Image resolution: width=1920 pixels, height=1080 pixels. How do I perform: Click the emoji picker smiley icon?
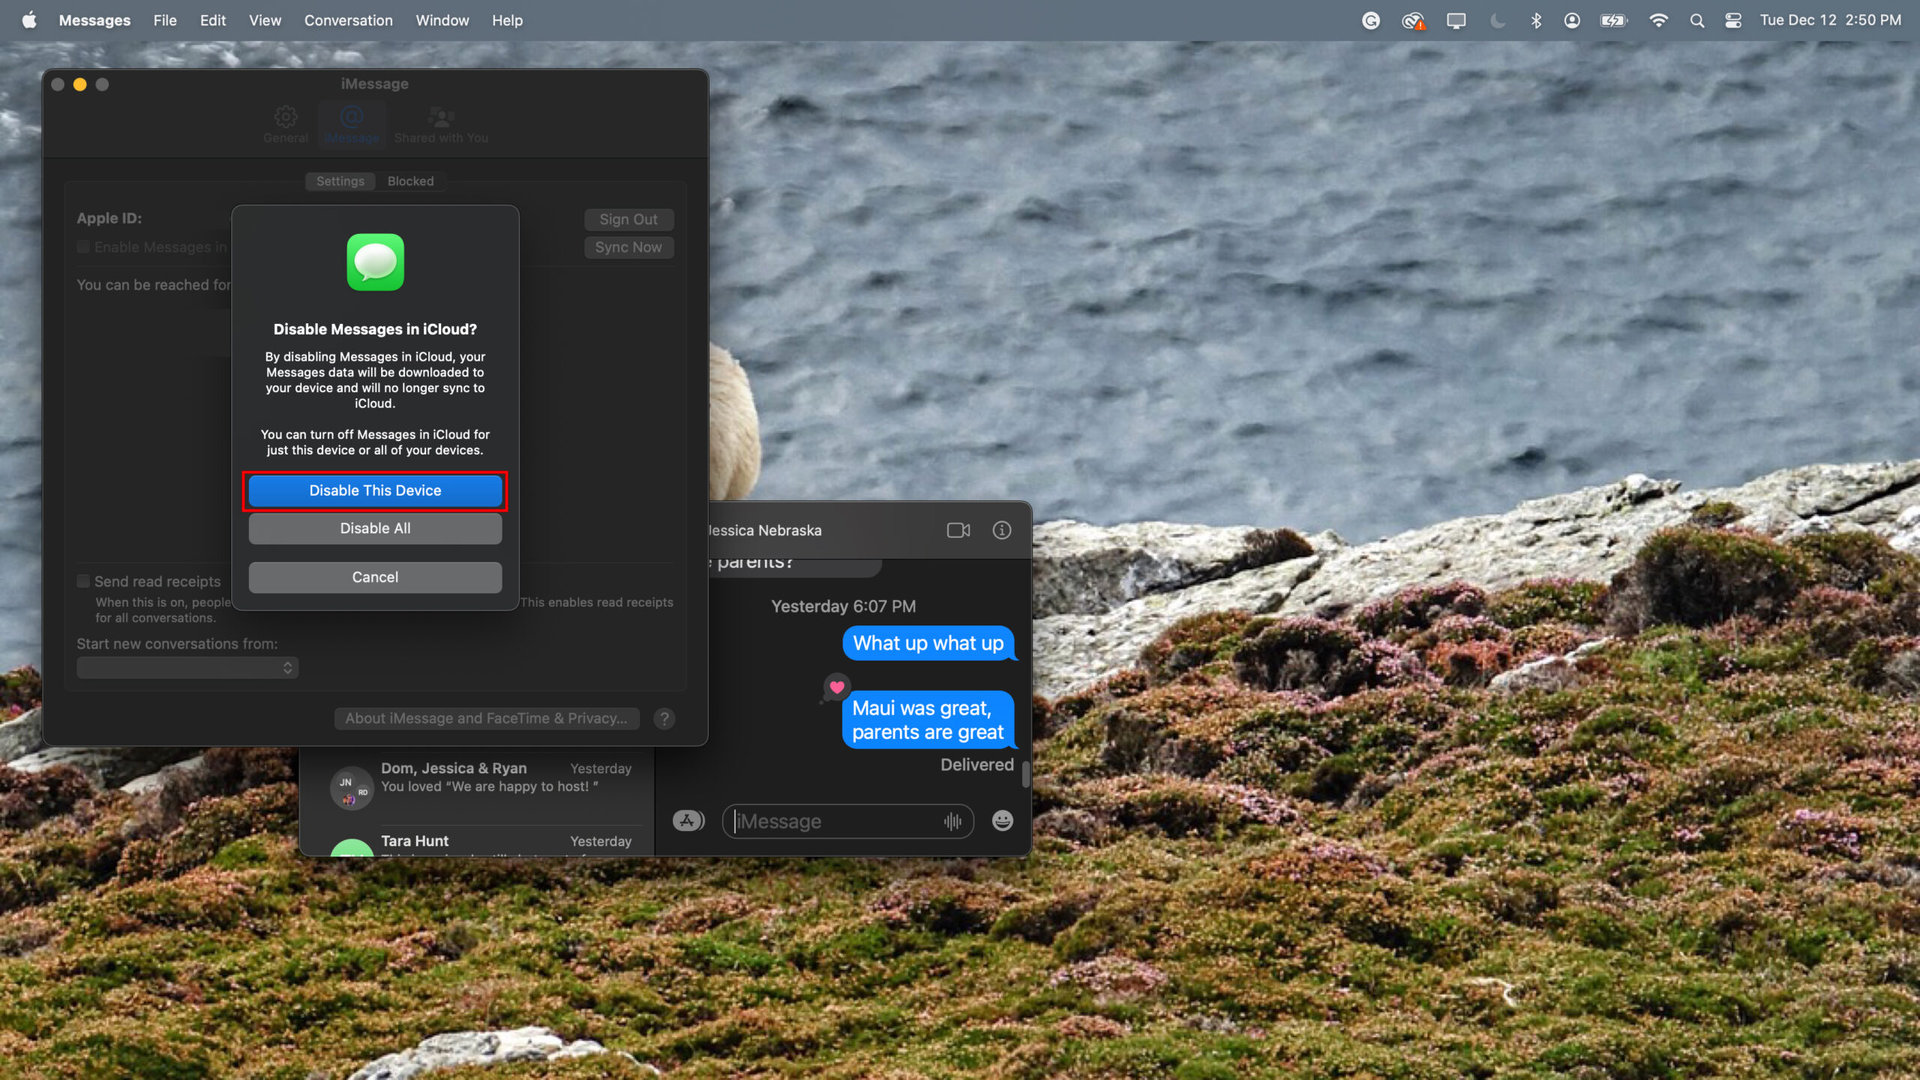(1002, 821)
